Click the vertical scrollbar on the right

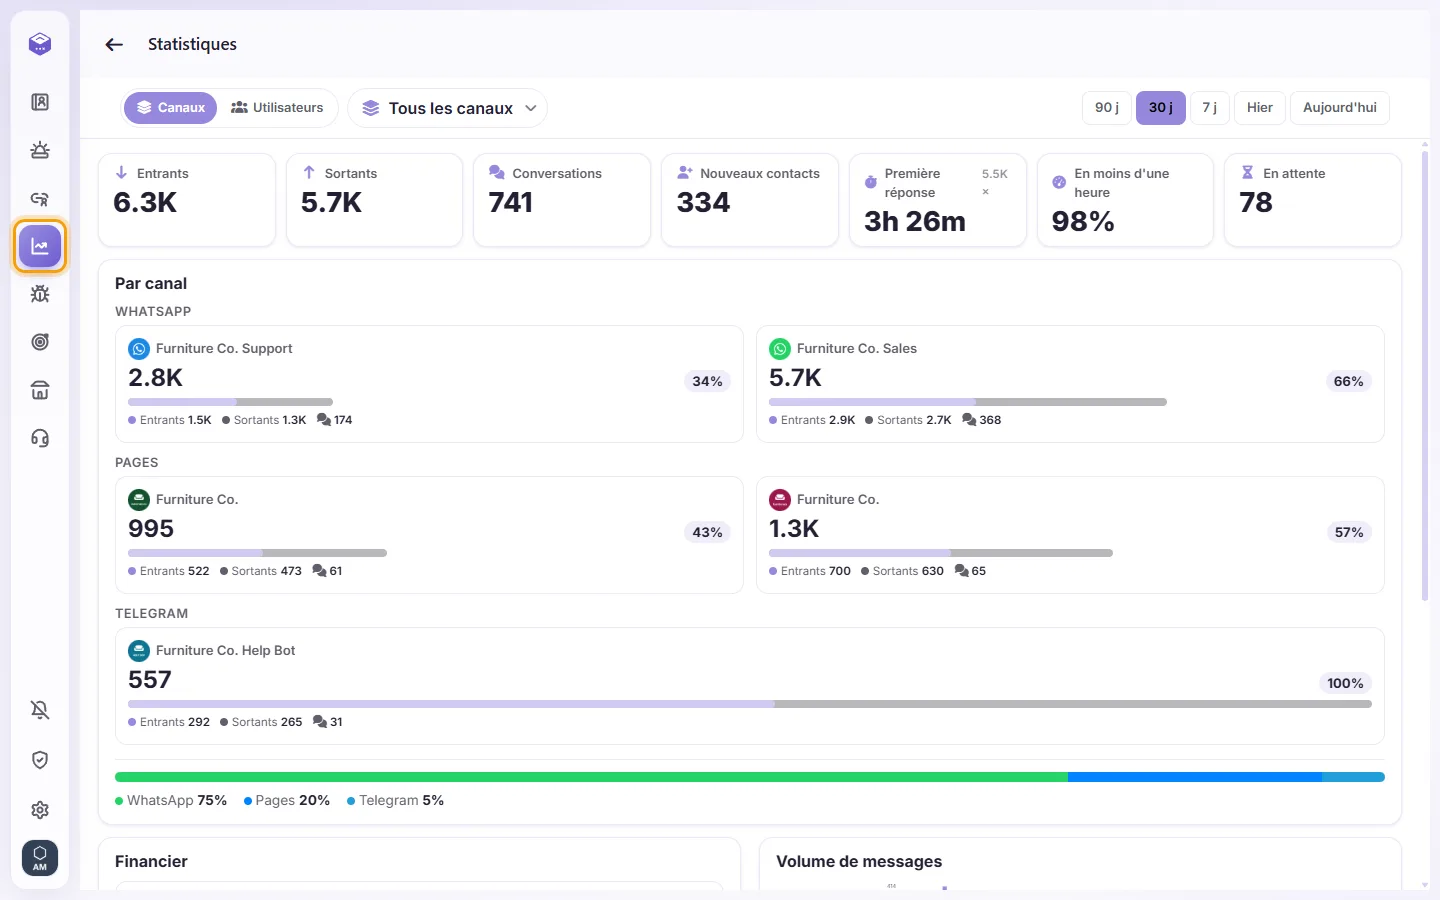click(1425, 375)
